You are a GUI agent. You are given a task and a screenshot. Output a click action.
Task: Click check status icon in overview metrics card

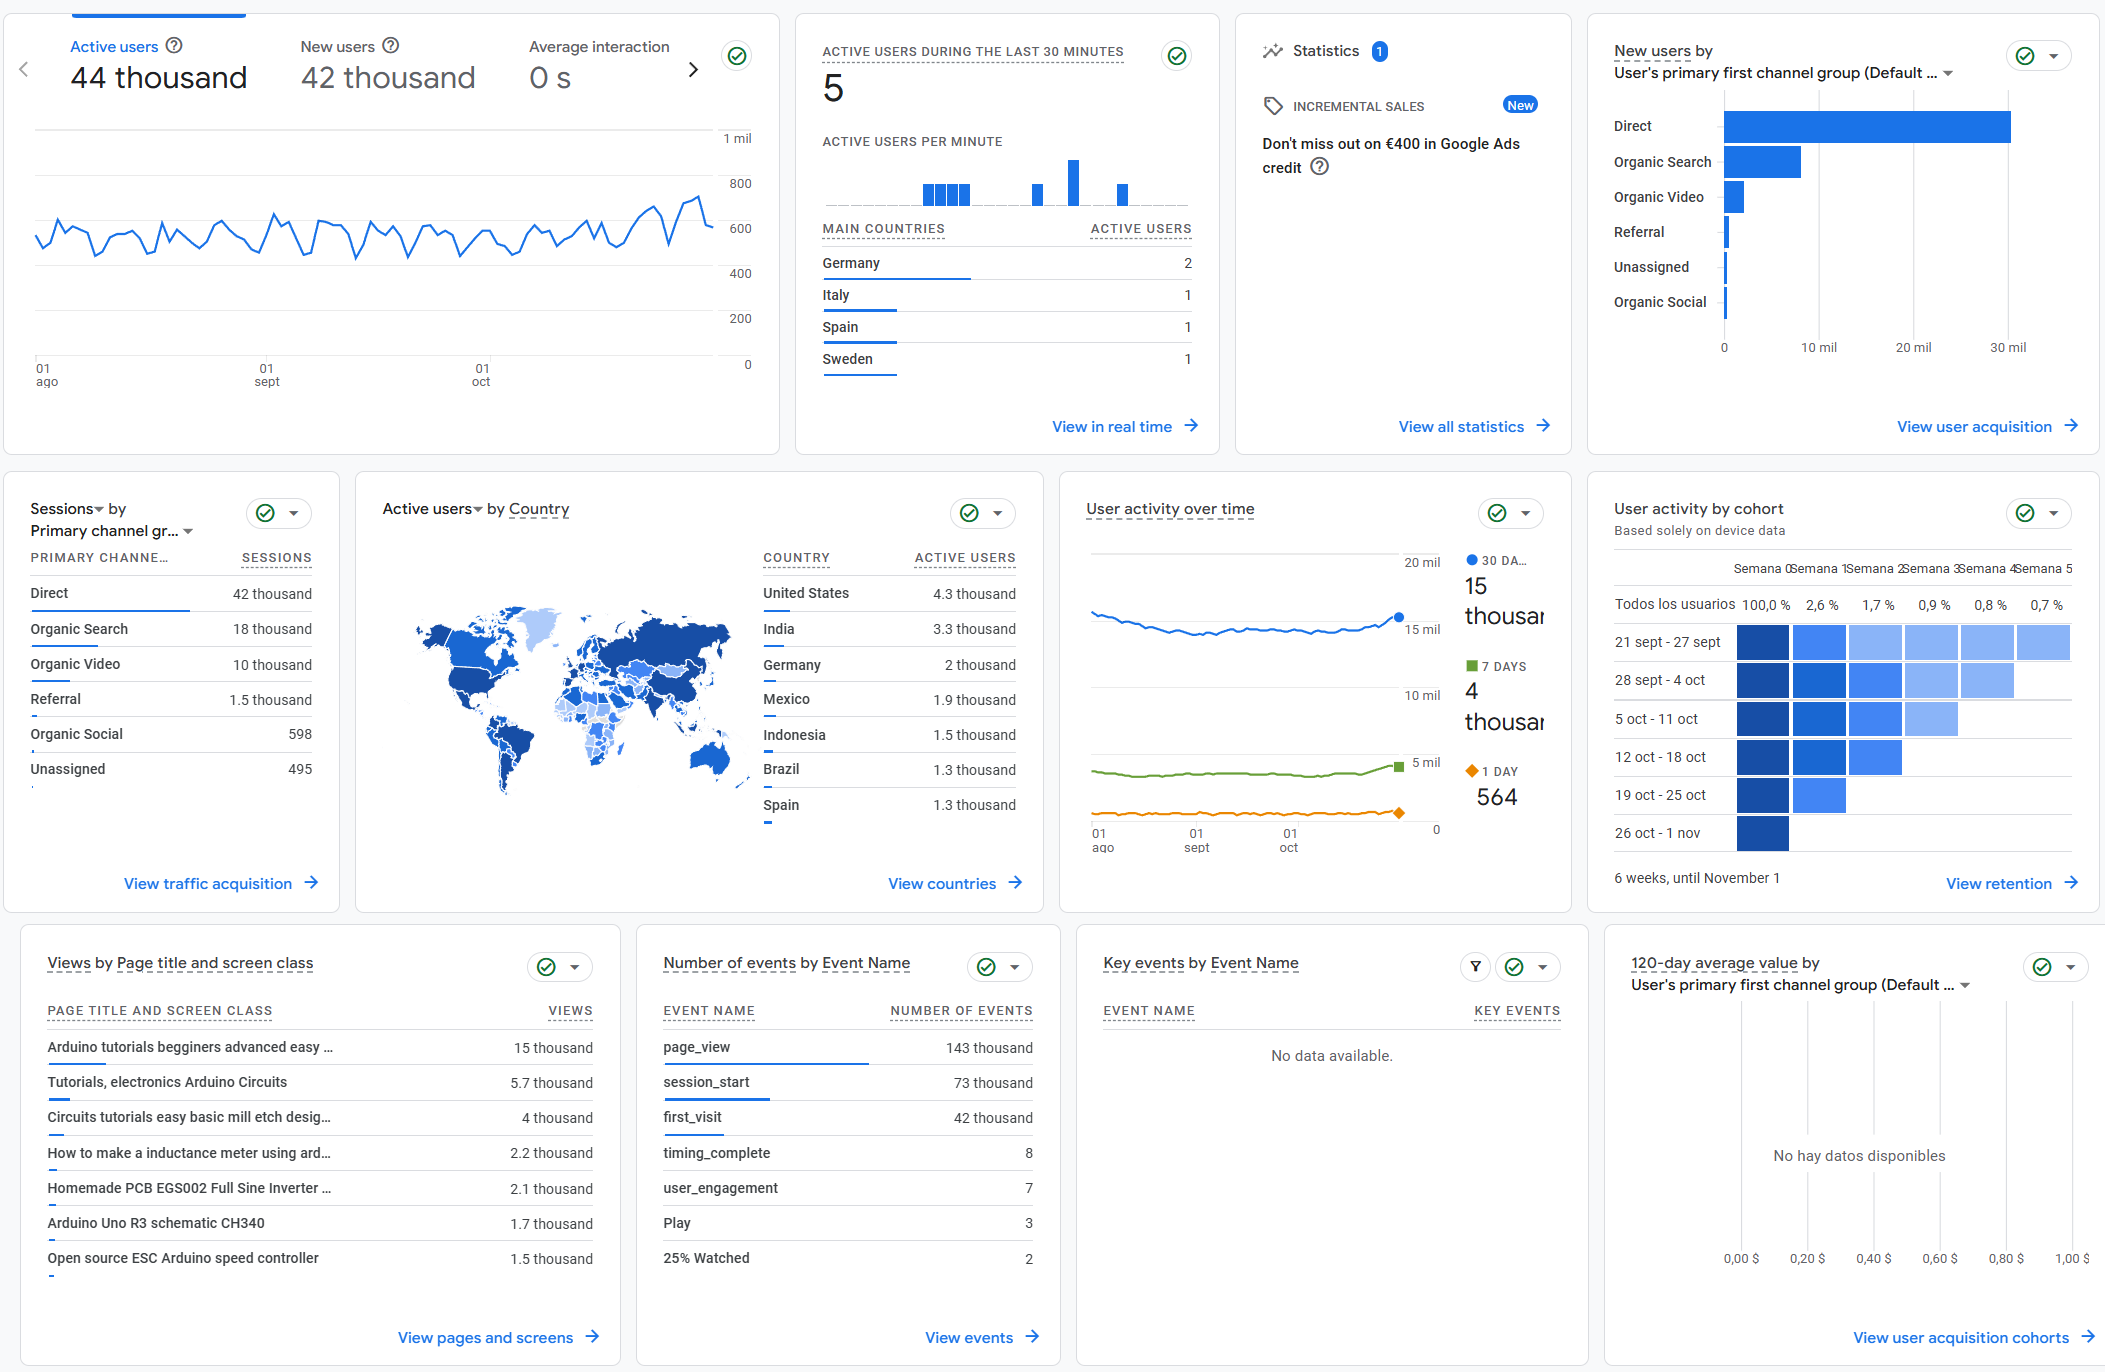click(737, 56)
